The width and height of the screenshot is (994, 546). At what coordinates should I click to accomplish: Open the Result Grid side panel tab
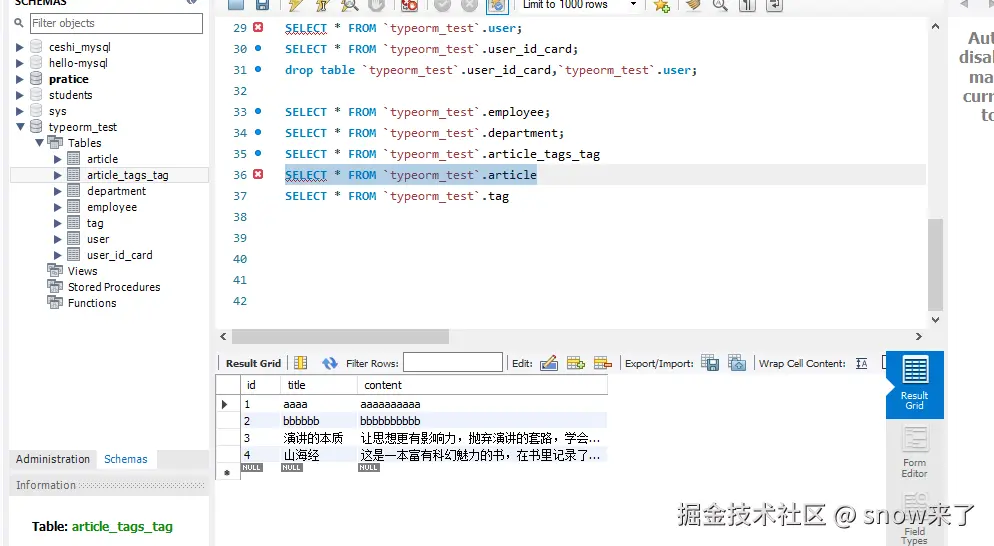(x=915, y=385)
